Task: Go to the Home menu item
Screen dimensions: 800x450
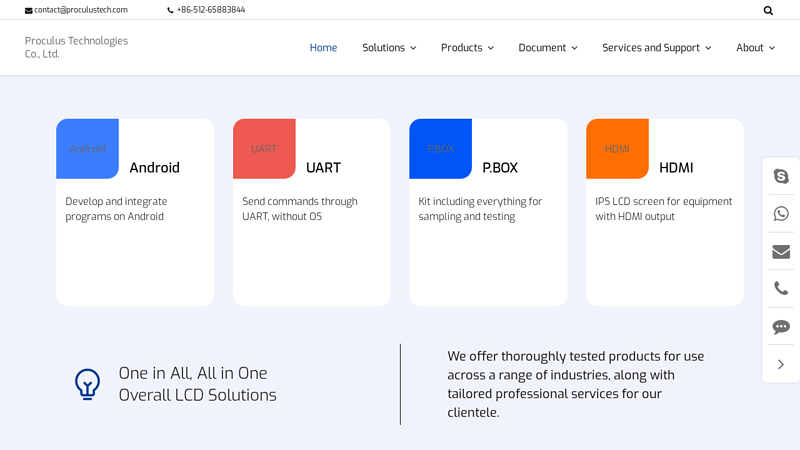Action: point(323,47)
